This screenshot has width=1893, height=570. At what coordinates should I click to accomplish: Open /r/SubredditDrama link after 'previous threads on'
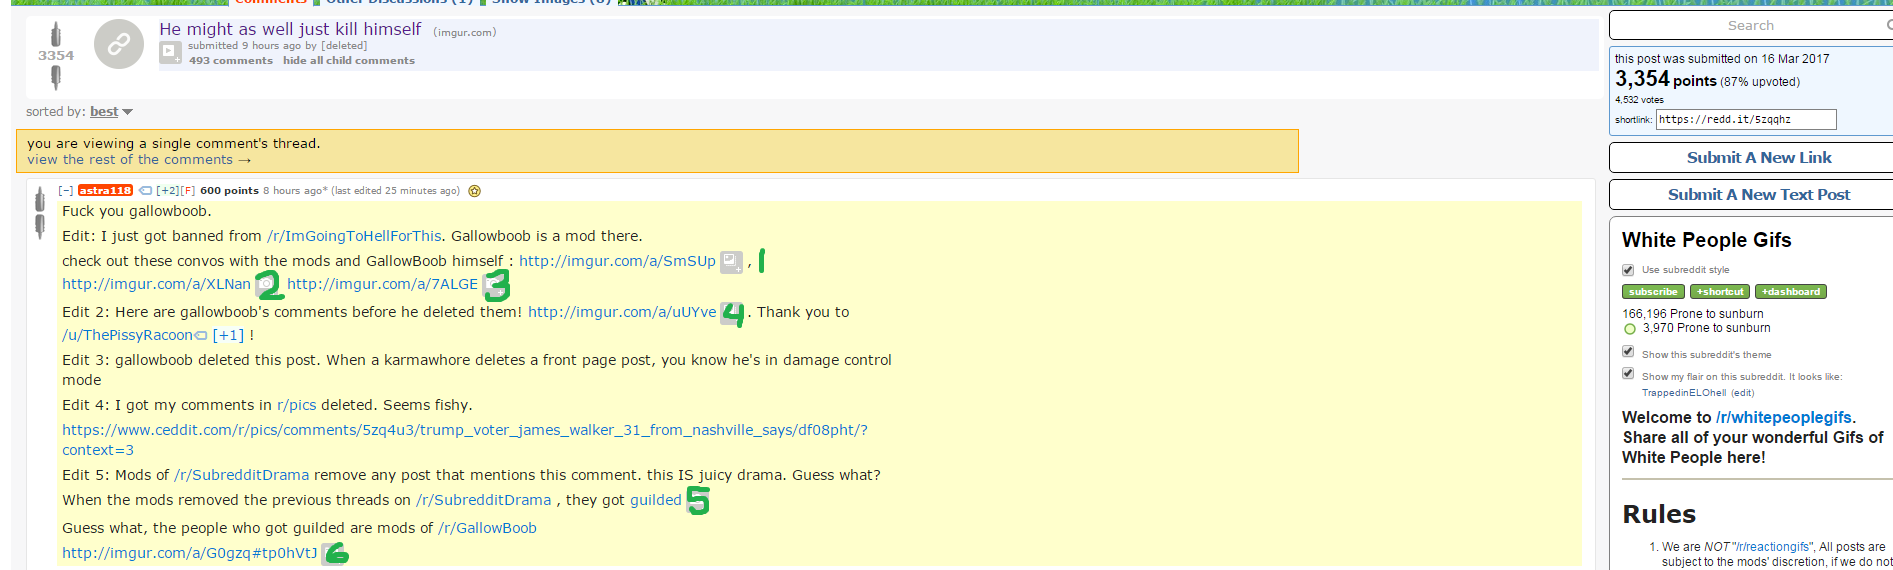click(x=484, y=500)
